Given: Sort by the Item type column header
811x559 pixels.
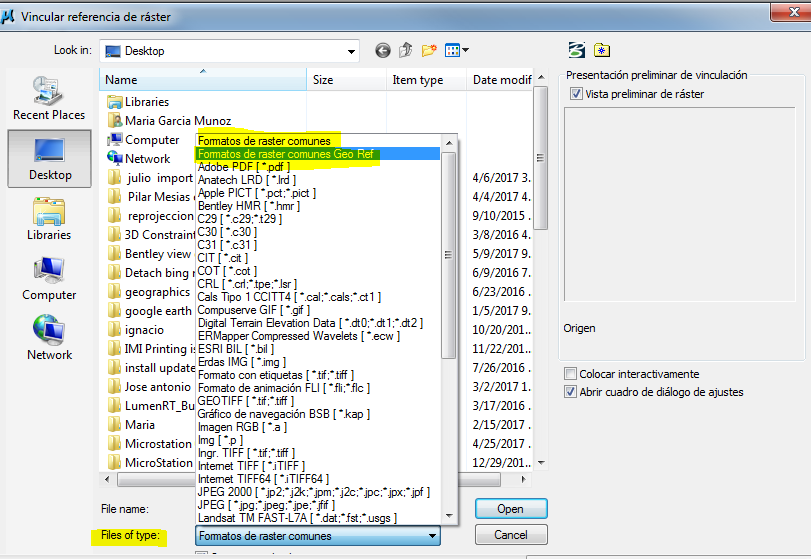Looking at the screenshot, I should [x=427, y=80].
